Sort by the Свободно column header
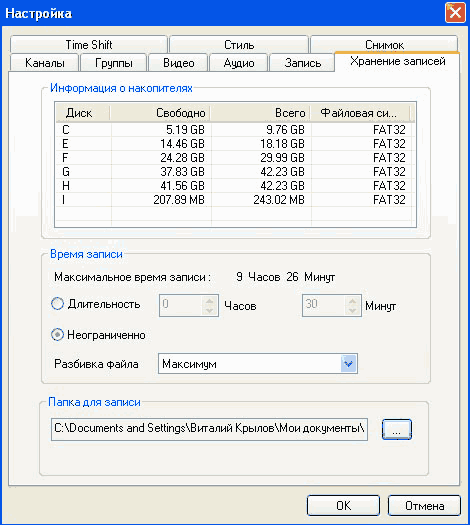 pos(160,113)
